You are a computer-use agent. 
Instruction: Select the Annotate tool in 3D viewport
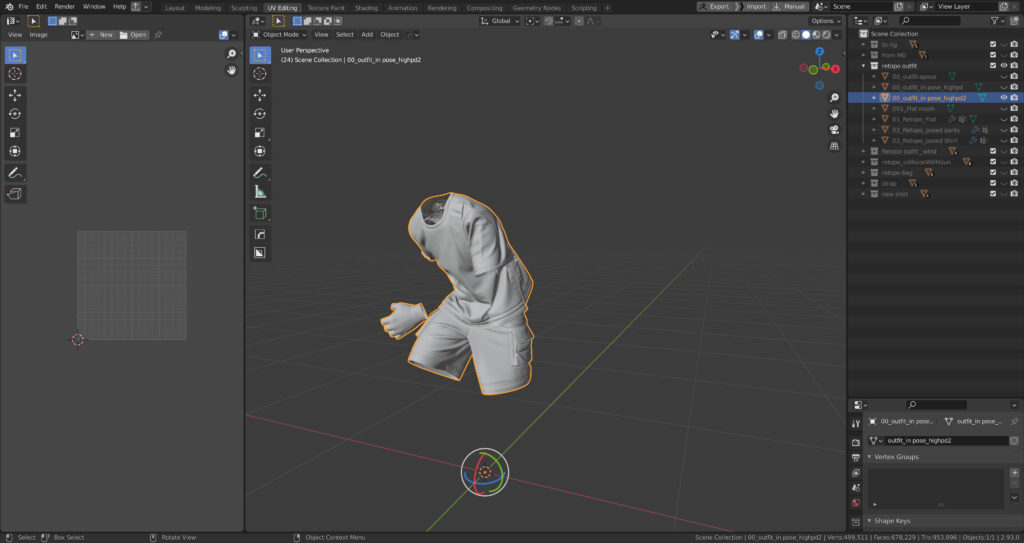coord(260,173)
